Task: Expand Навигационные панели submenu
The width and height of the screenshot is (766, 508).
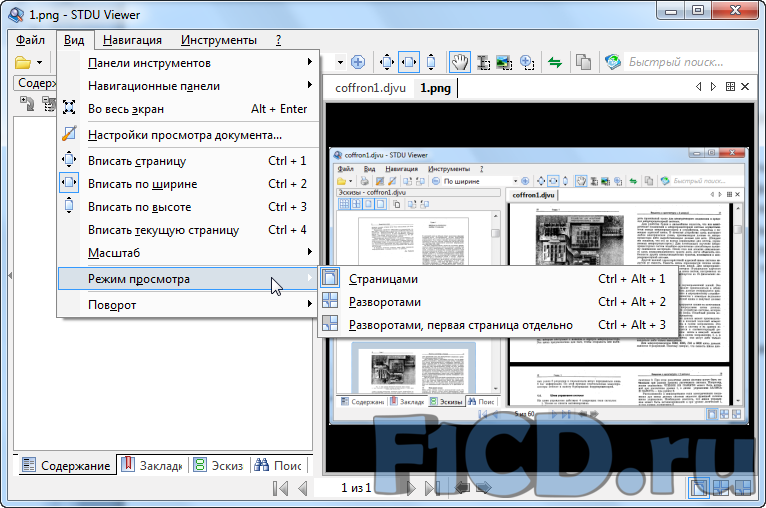Action: coord(188,86)
